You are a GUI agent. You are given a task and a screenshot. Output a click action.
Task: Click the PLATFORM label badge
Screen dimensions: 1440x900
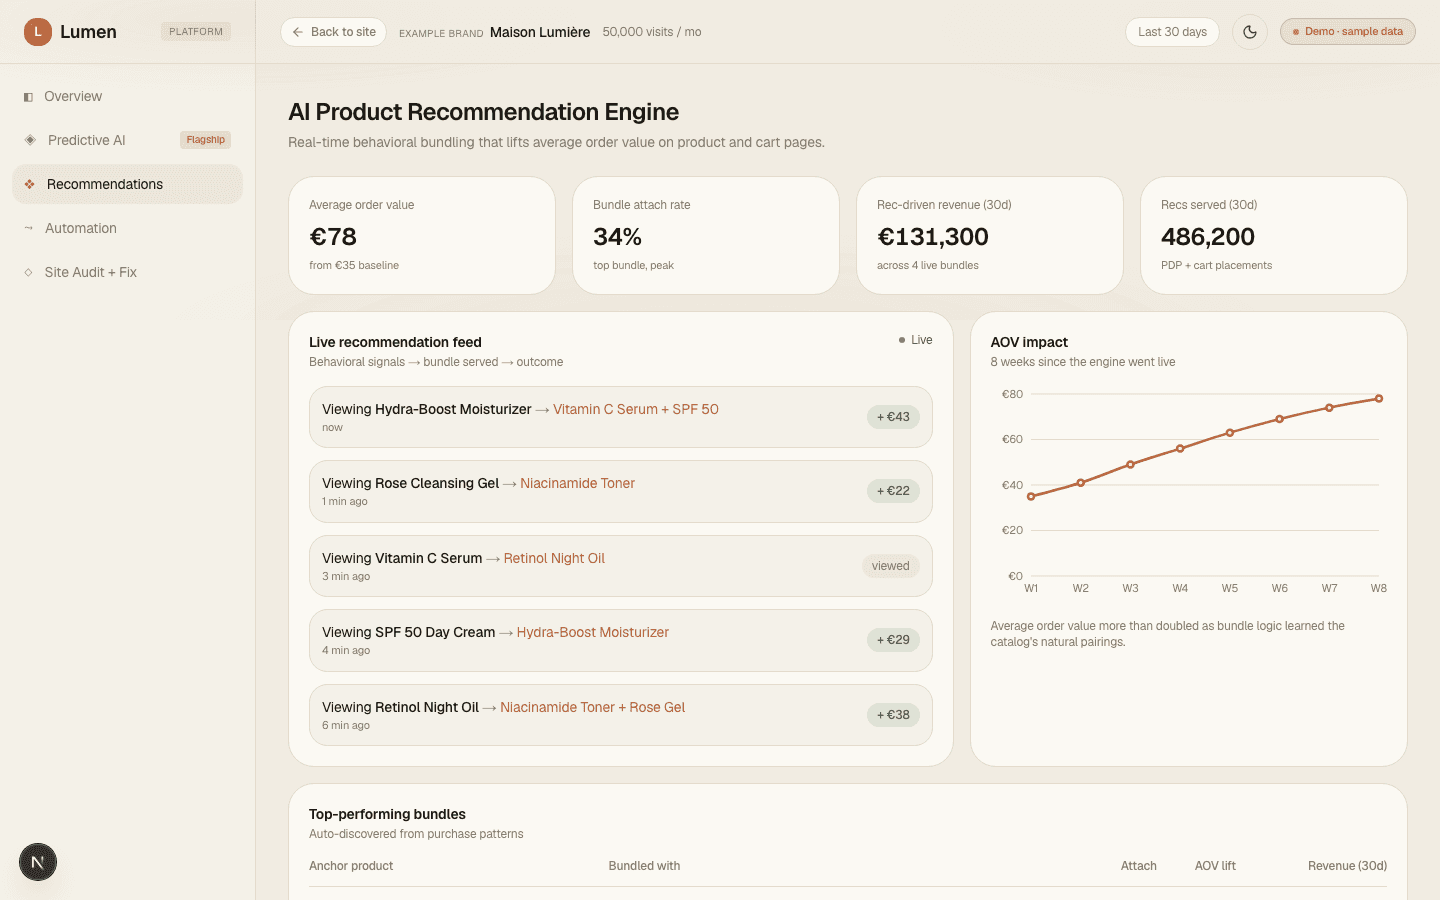196,32
